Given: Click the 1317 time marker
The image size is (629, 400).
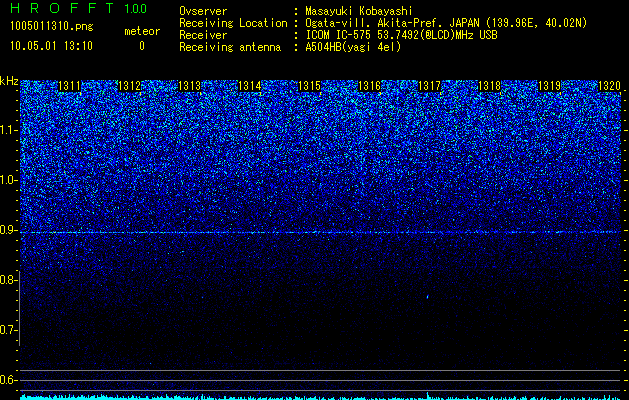Looking at the screenshot, I should (429, 86).
